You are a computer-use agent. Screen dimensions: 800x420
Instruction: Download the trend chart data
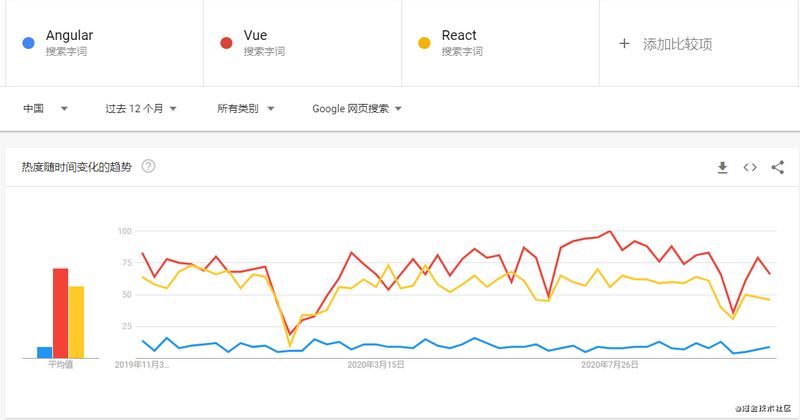[x=722, y=167]
